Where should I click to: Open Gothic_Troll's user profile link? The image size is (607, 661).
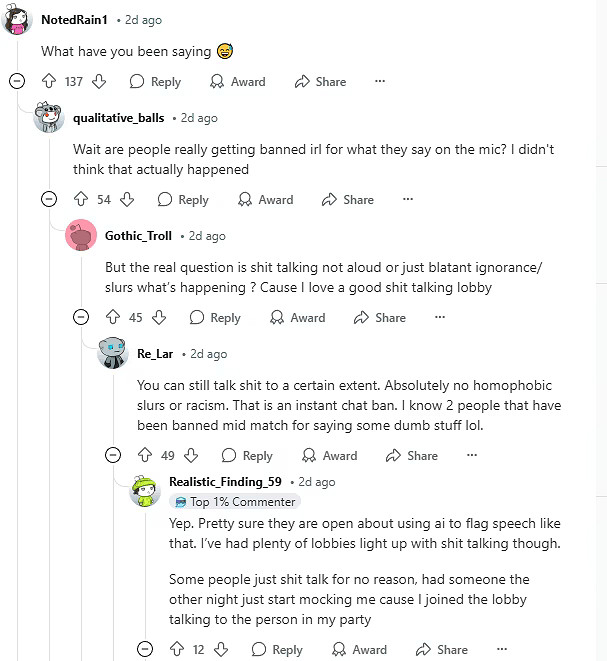pos(139,236)
